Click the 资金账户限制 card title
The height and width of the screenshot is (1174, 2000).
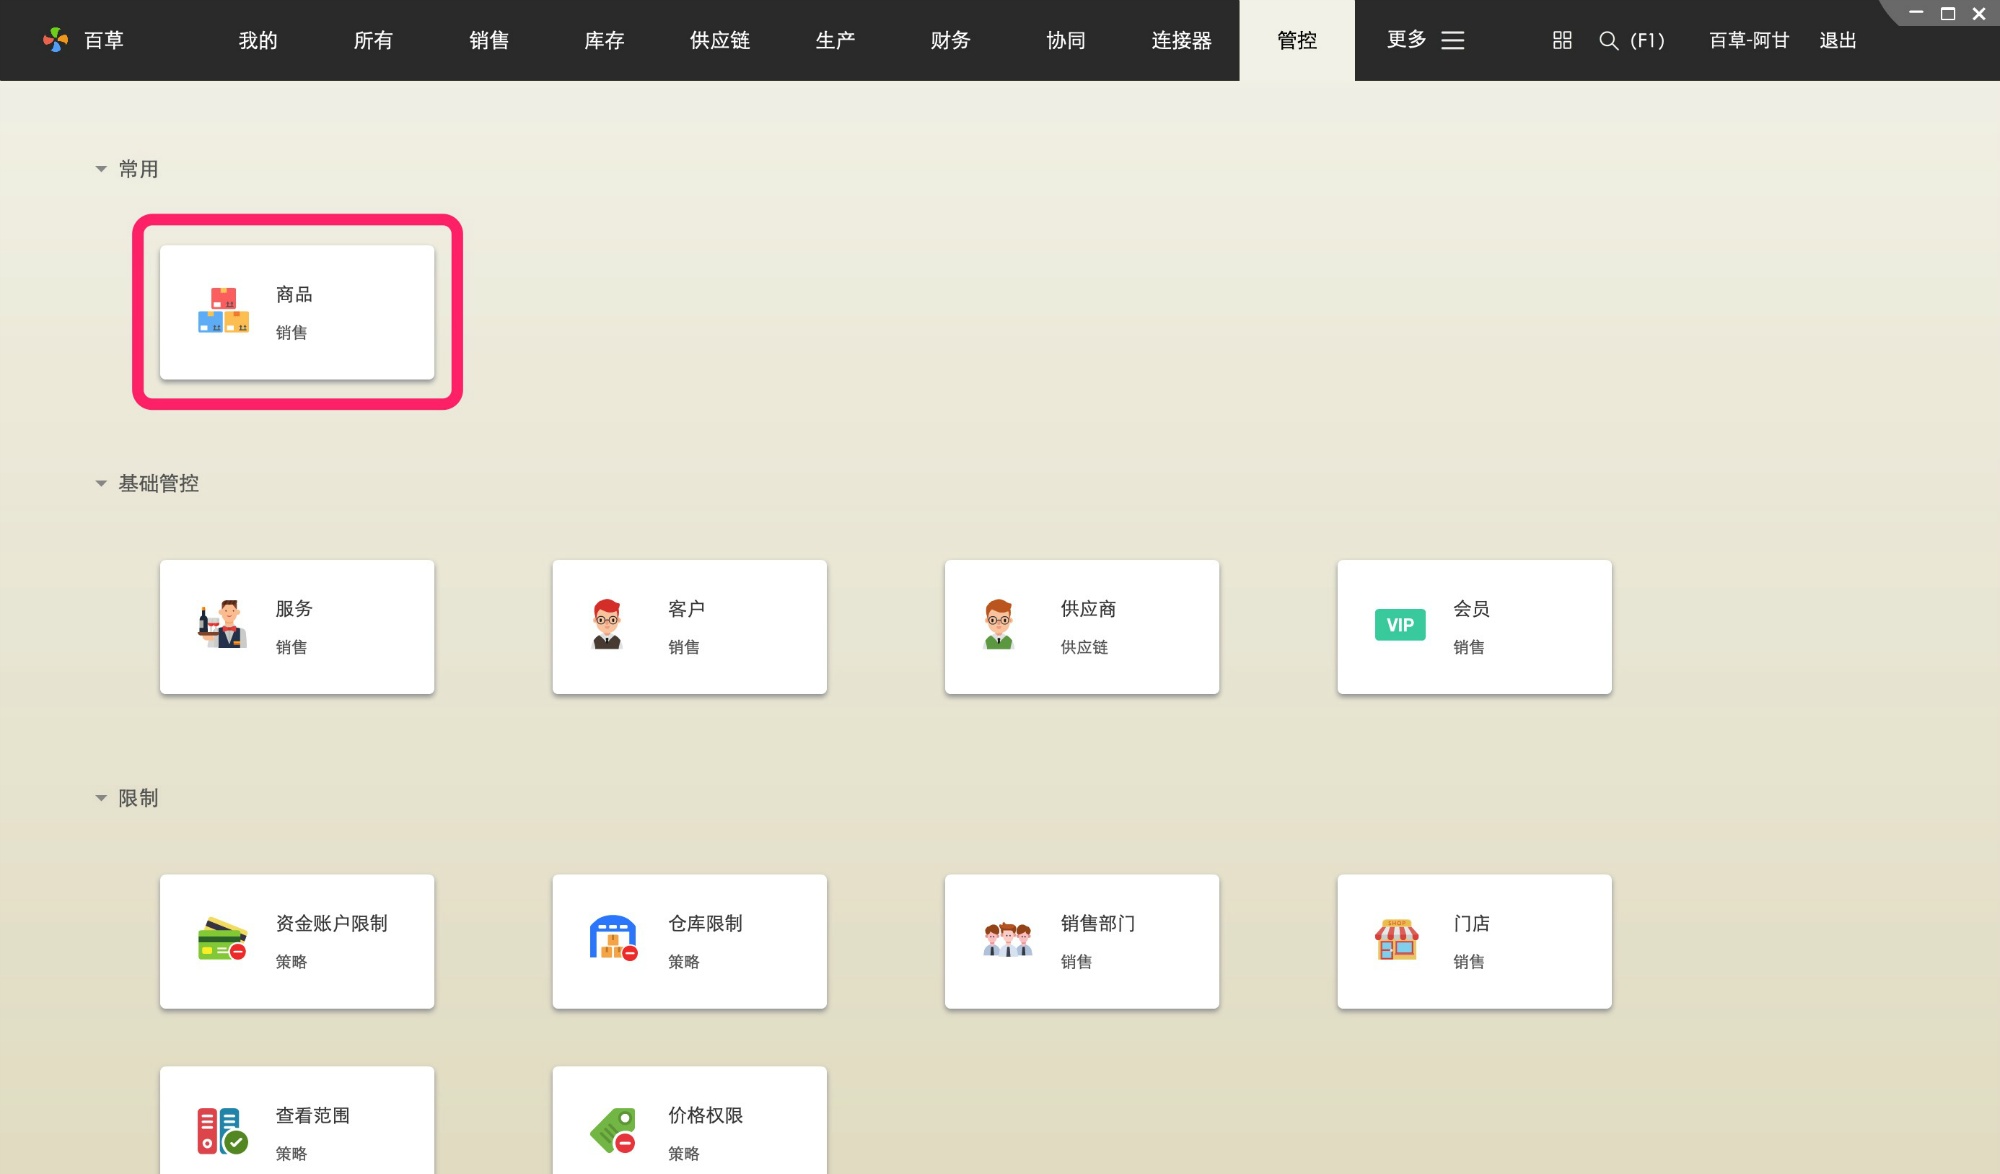pos(331,923)
